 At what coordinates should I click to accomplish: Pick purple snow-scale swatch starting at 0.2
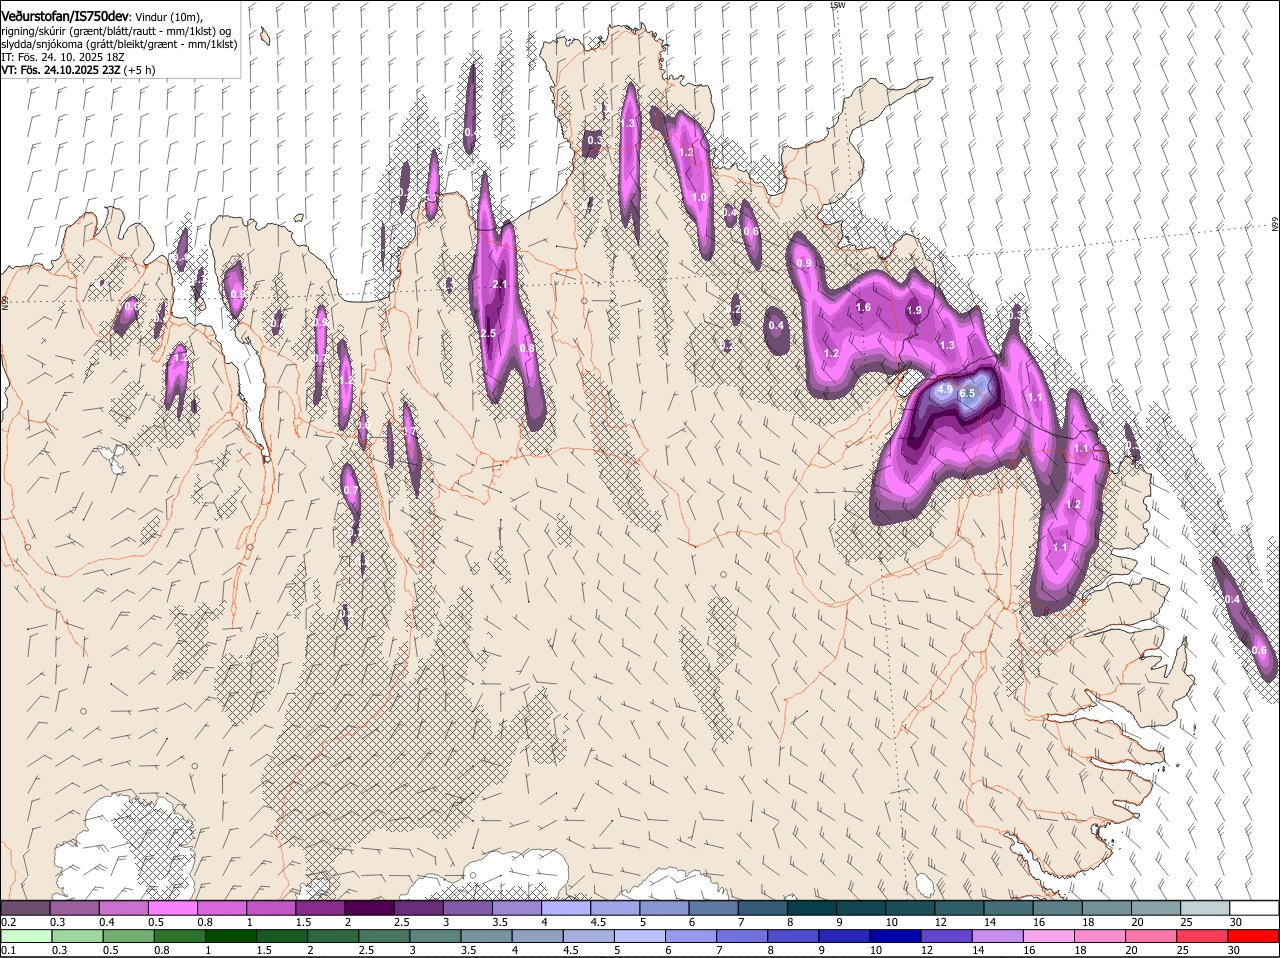click(26, 908)
